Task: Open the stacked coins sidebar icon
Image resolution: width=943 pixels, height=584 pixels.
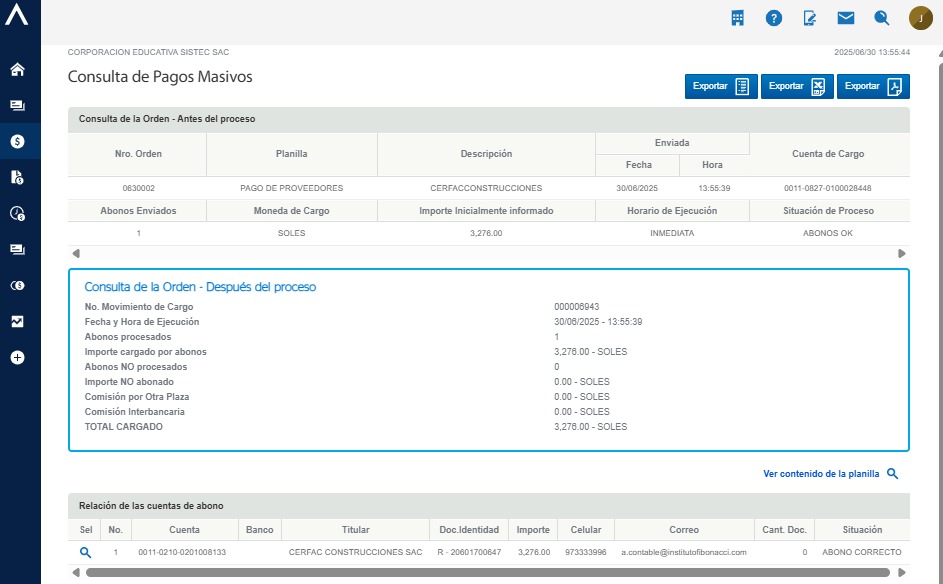Action: pyautogui.click(x=17, y=285)
